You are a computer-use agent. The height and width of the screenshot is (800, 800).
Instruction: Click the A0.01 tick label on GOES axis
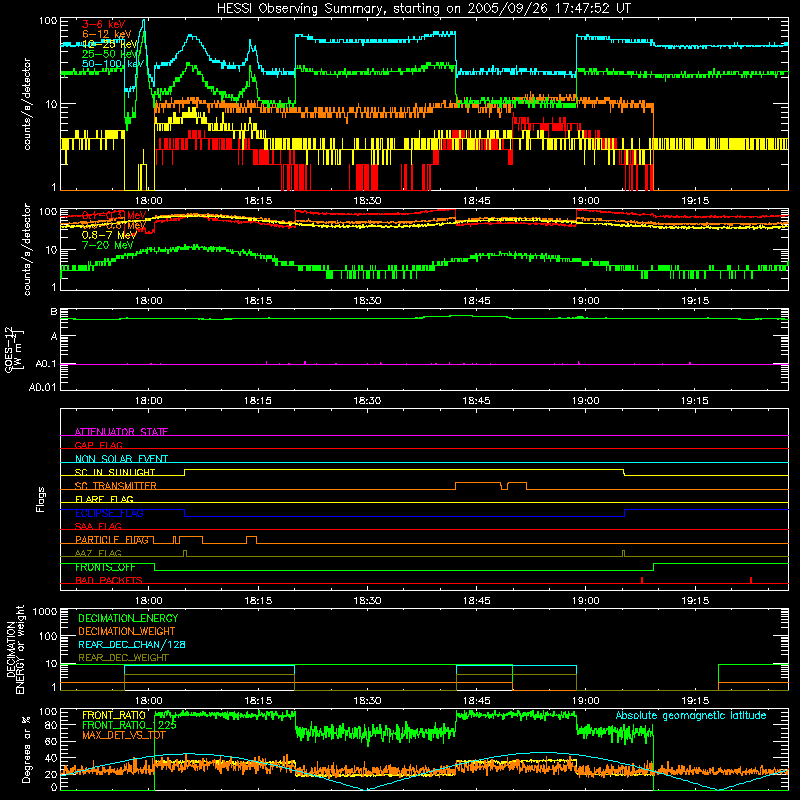(42, 387)
